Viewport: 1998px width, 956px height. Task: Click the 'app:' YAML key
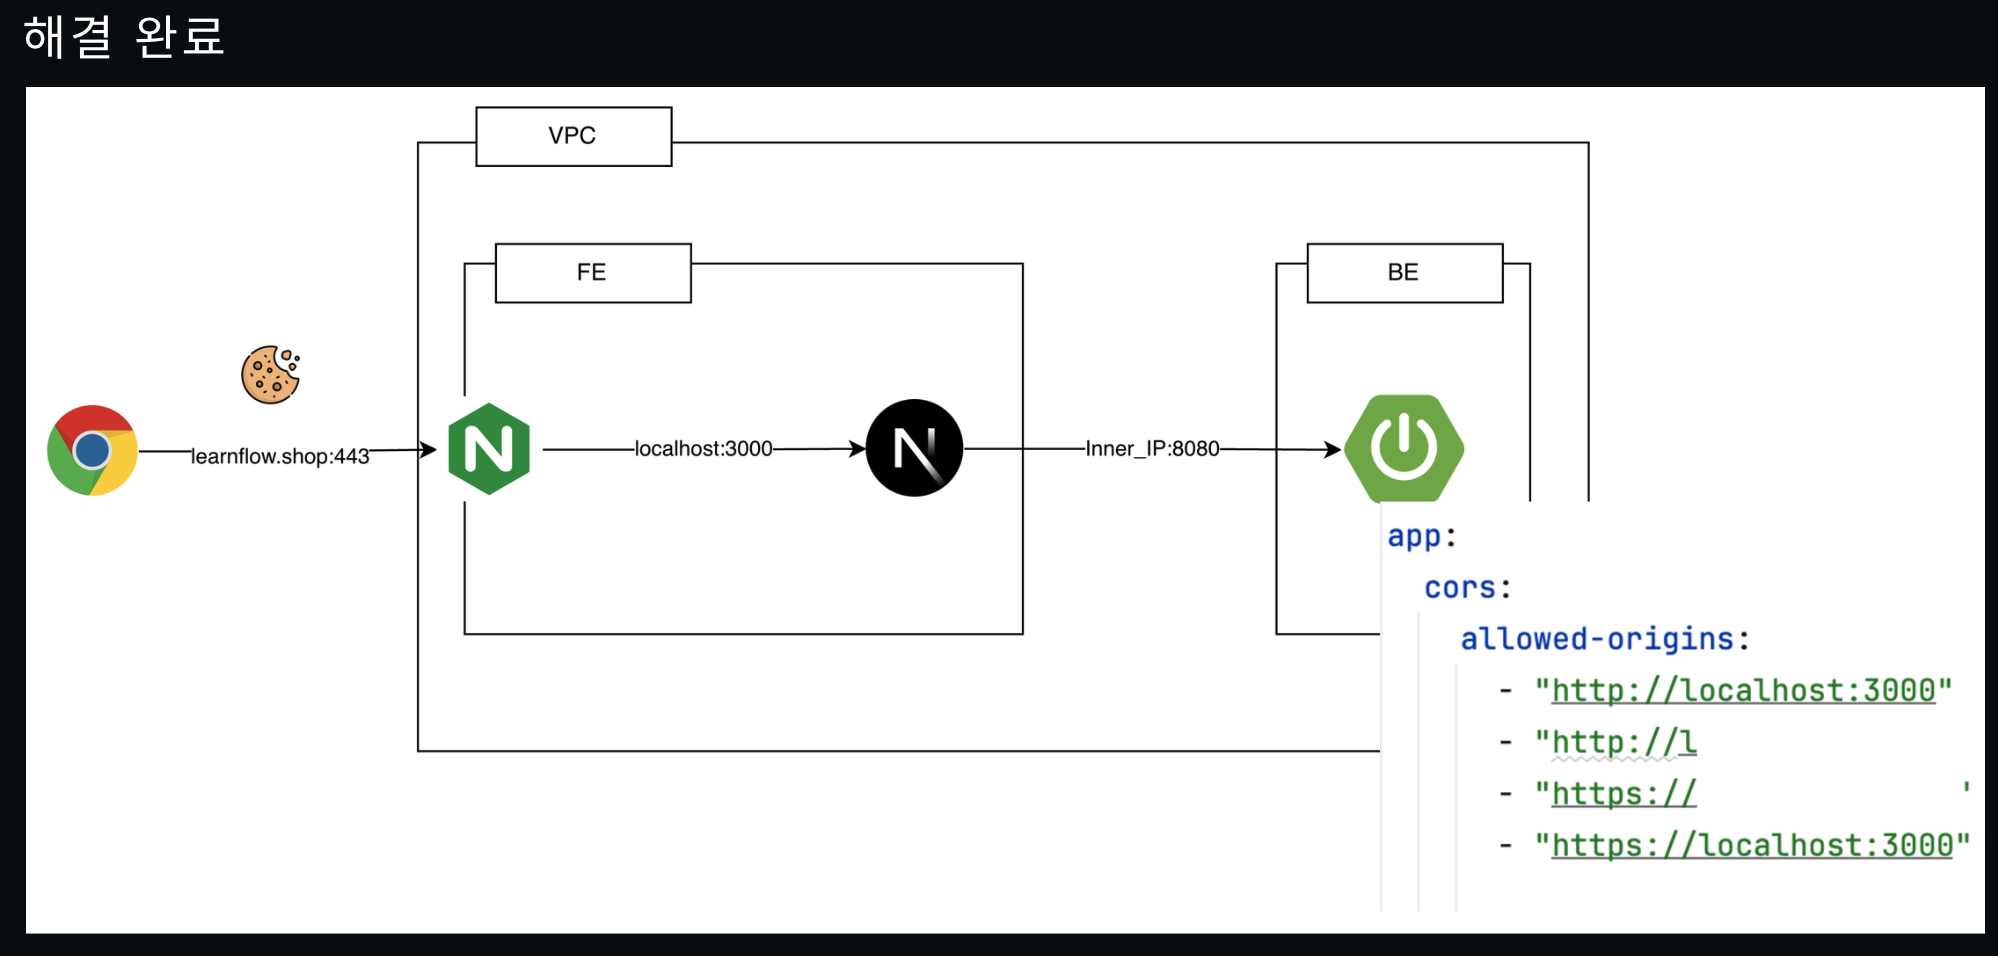point(1421,536)
